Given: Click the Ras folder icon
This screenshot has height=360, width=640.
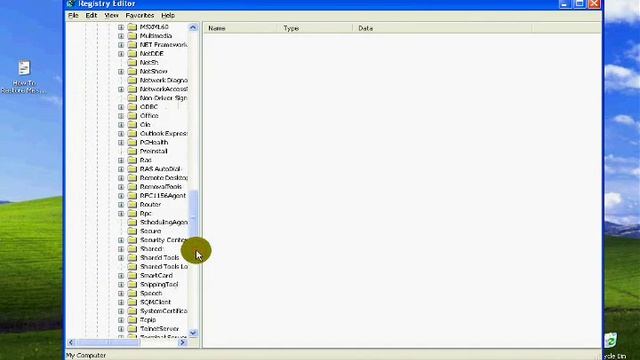Looking at the screenshot, I should pyautogui.click(x=132, y=160).
